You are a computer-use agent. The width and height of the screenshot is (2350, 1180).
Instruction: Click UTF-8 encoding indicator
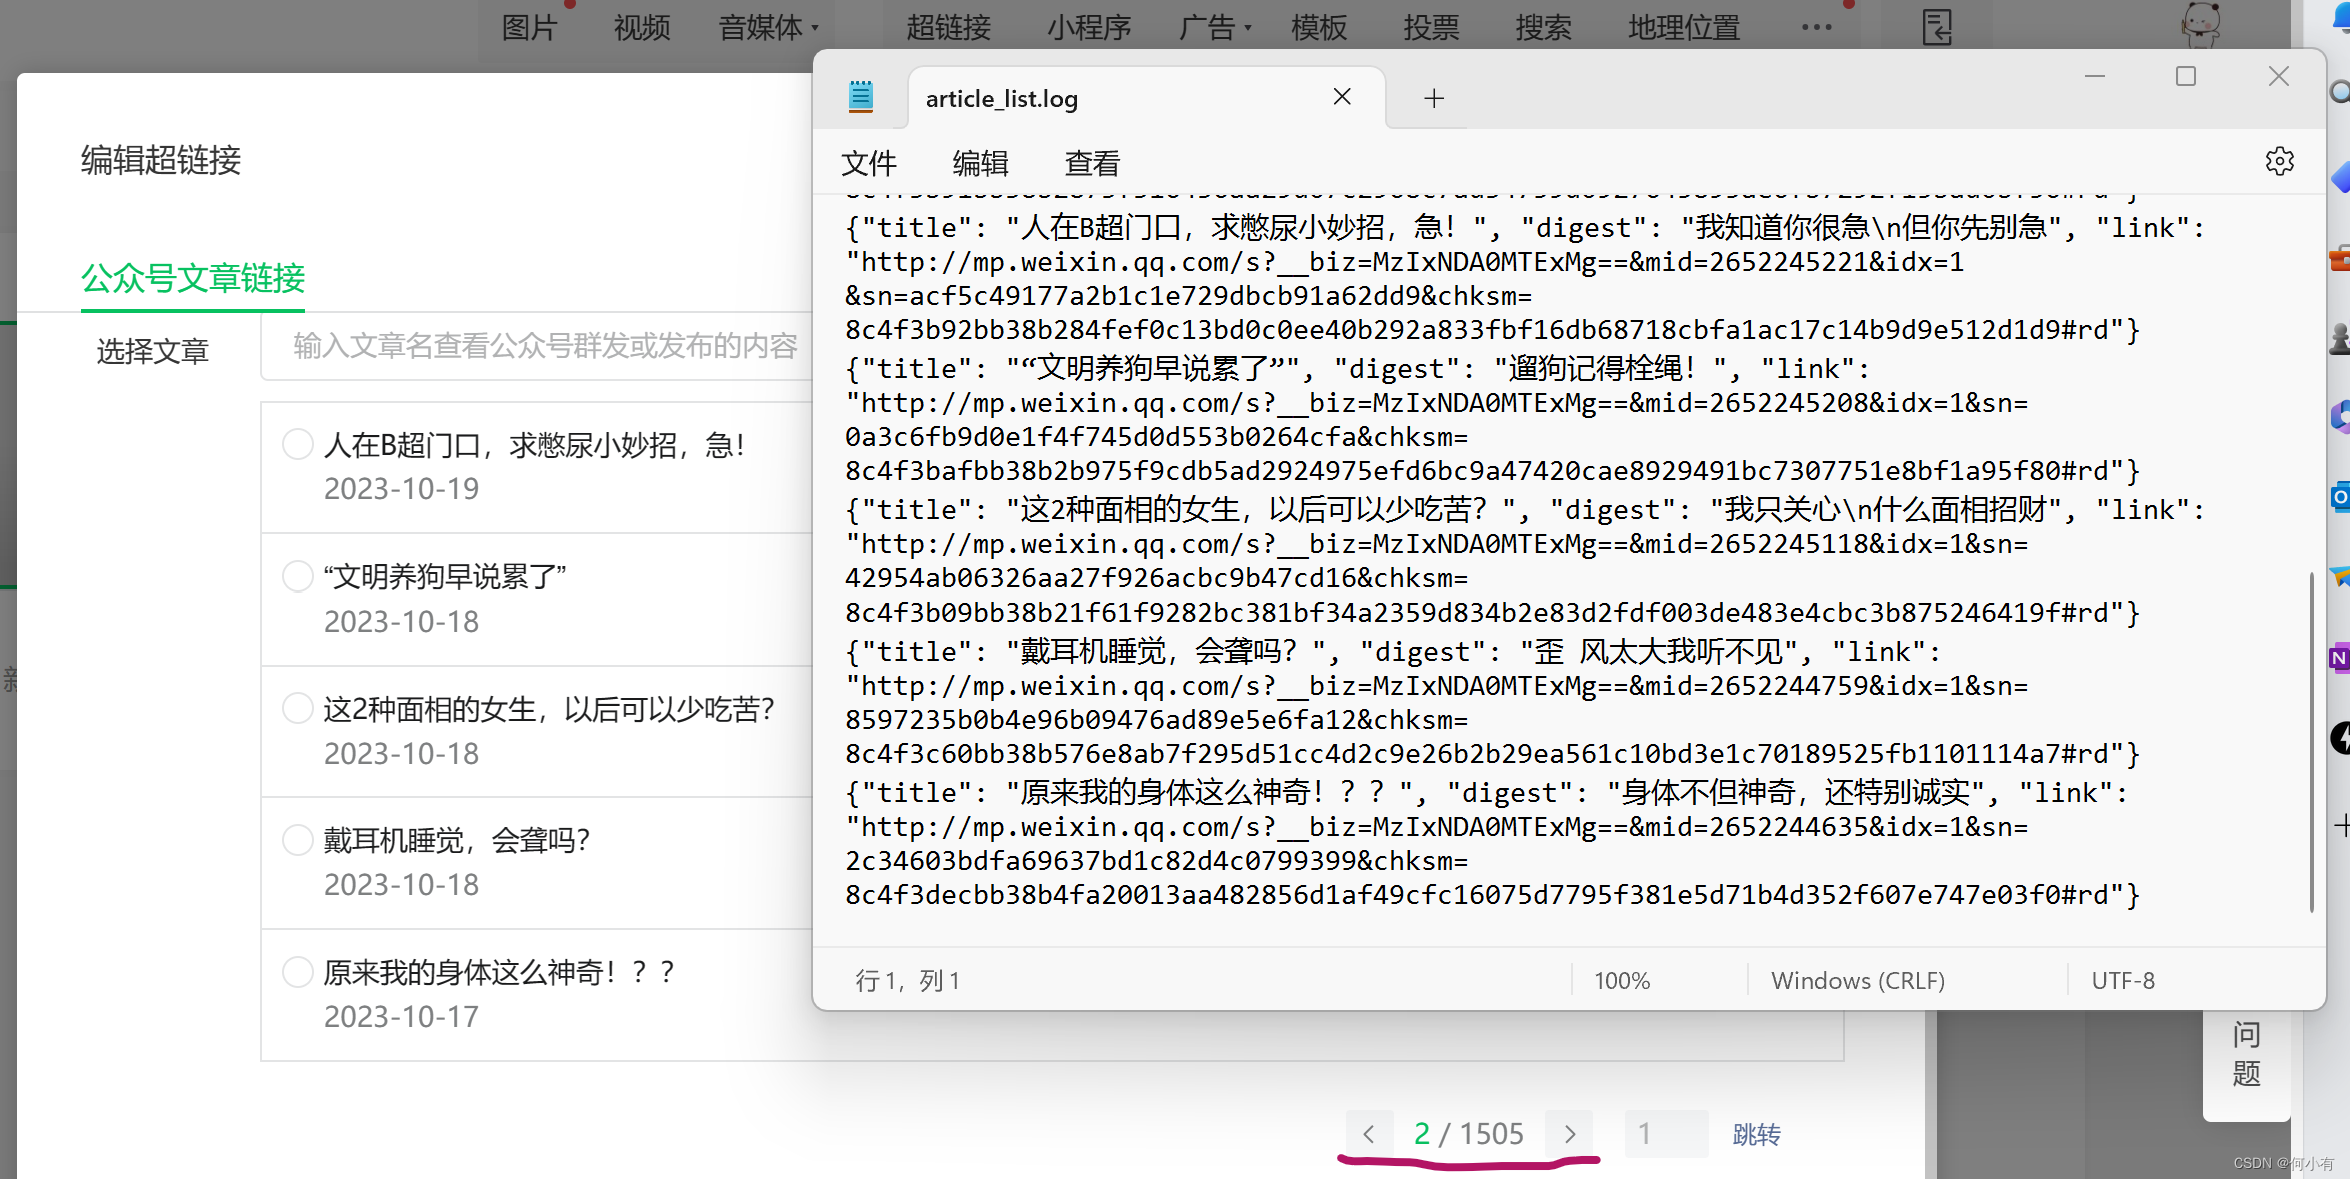tap(2123, 980)
